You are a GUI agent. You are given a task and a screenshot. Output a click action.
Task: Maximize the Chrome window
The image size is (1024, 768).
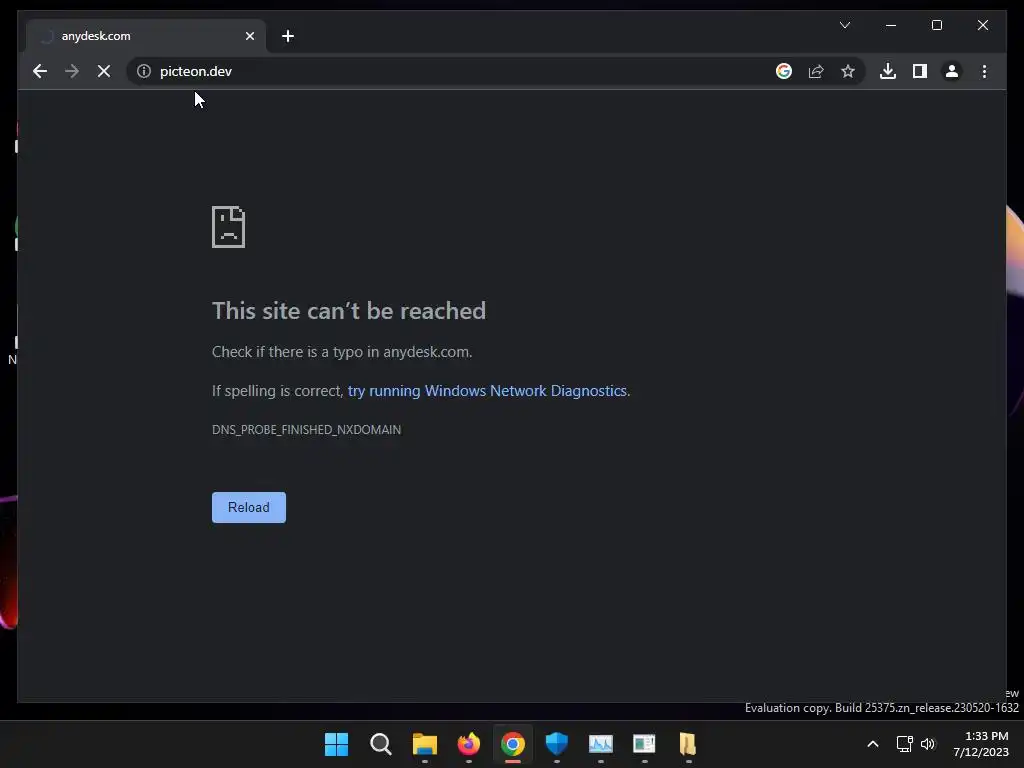coord(936,25)
